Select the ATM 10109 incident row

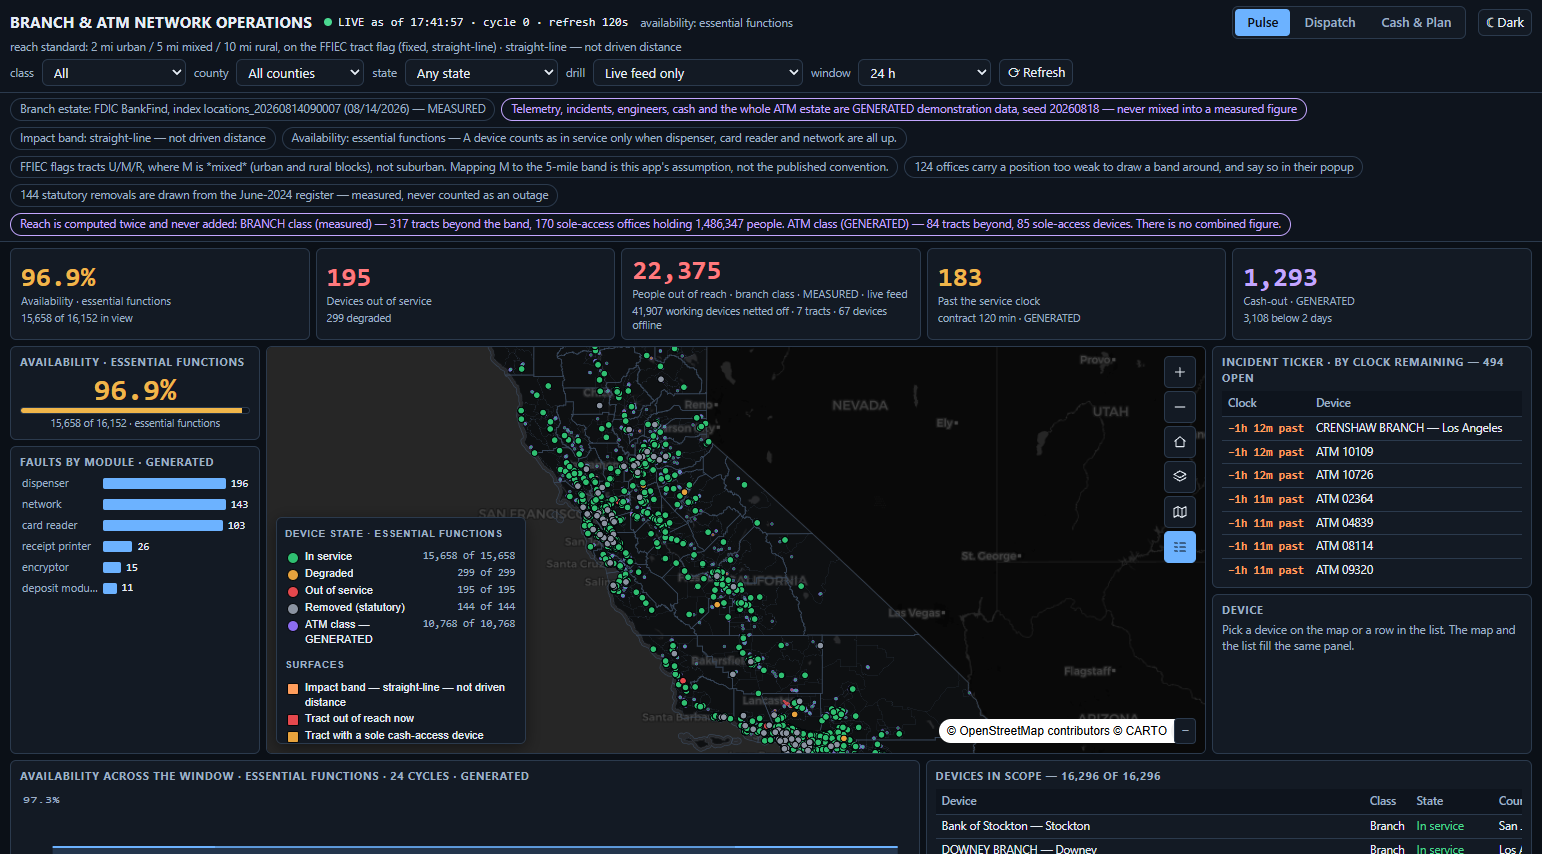[1372, 452]
